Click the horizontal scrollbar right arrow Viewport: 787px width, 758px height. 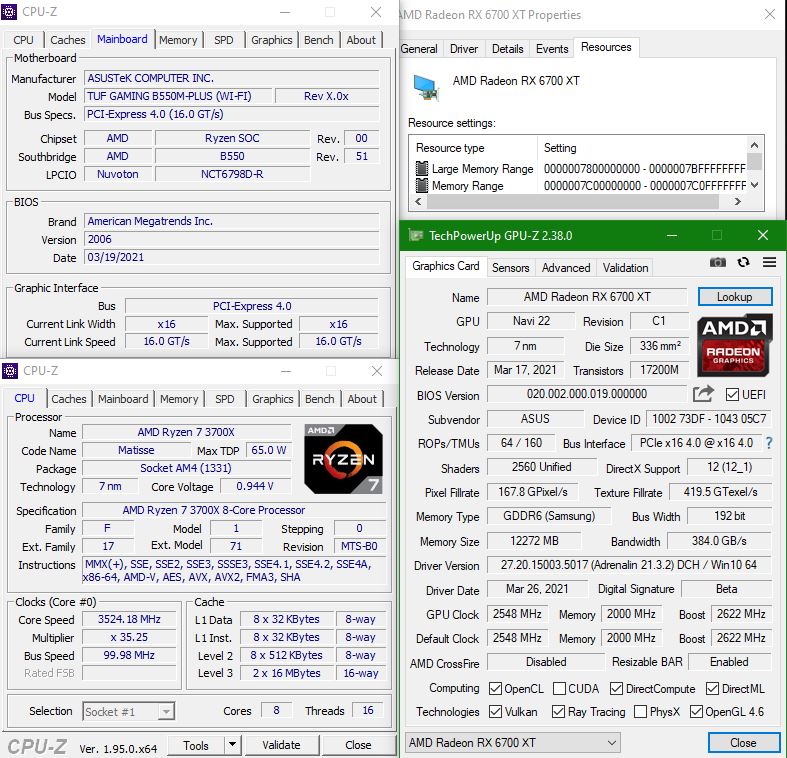[737, 201]
